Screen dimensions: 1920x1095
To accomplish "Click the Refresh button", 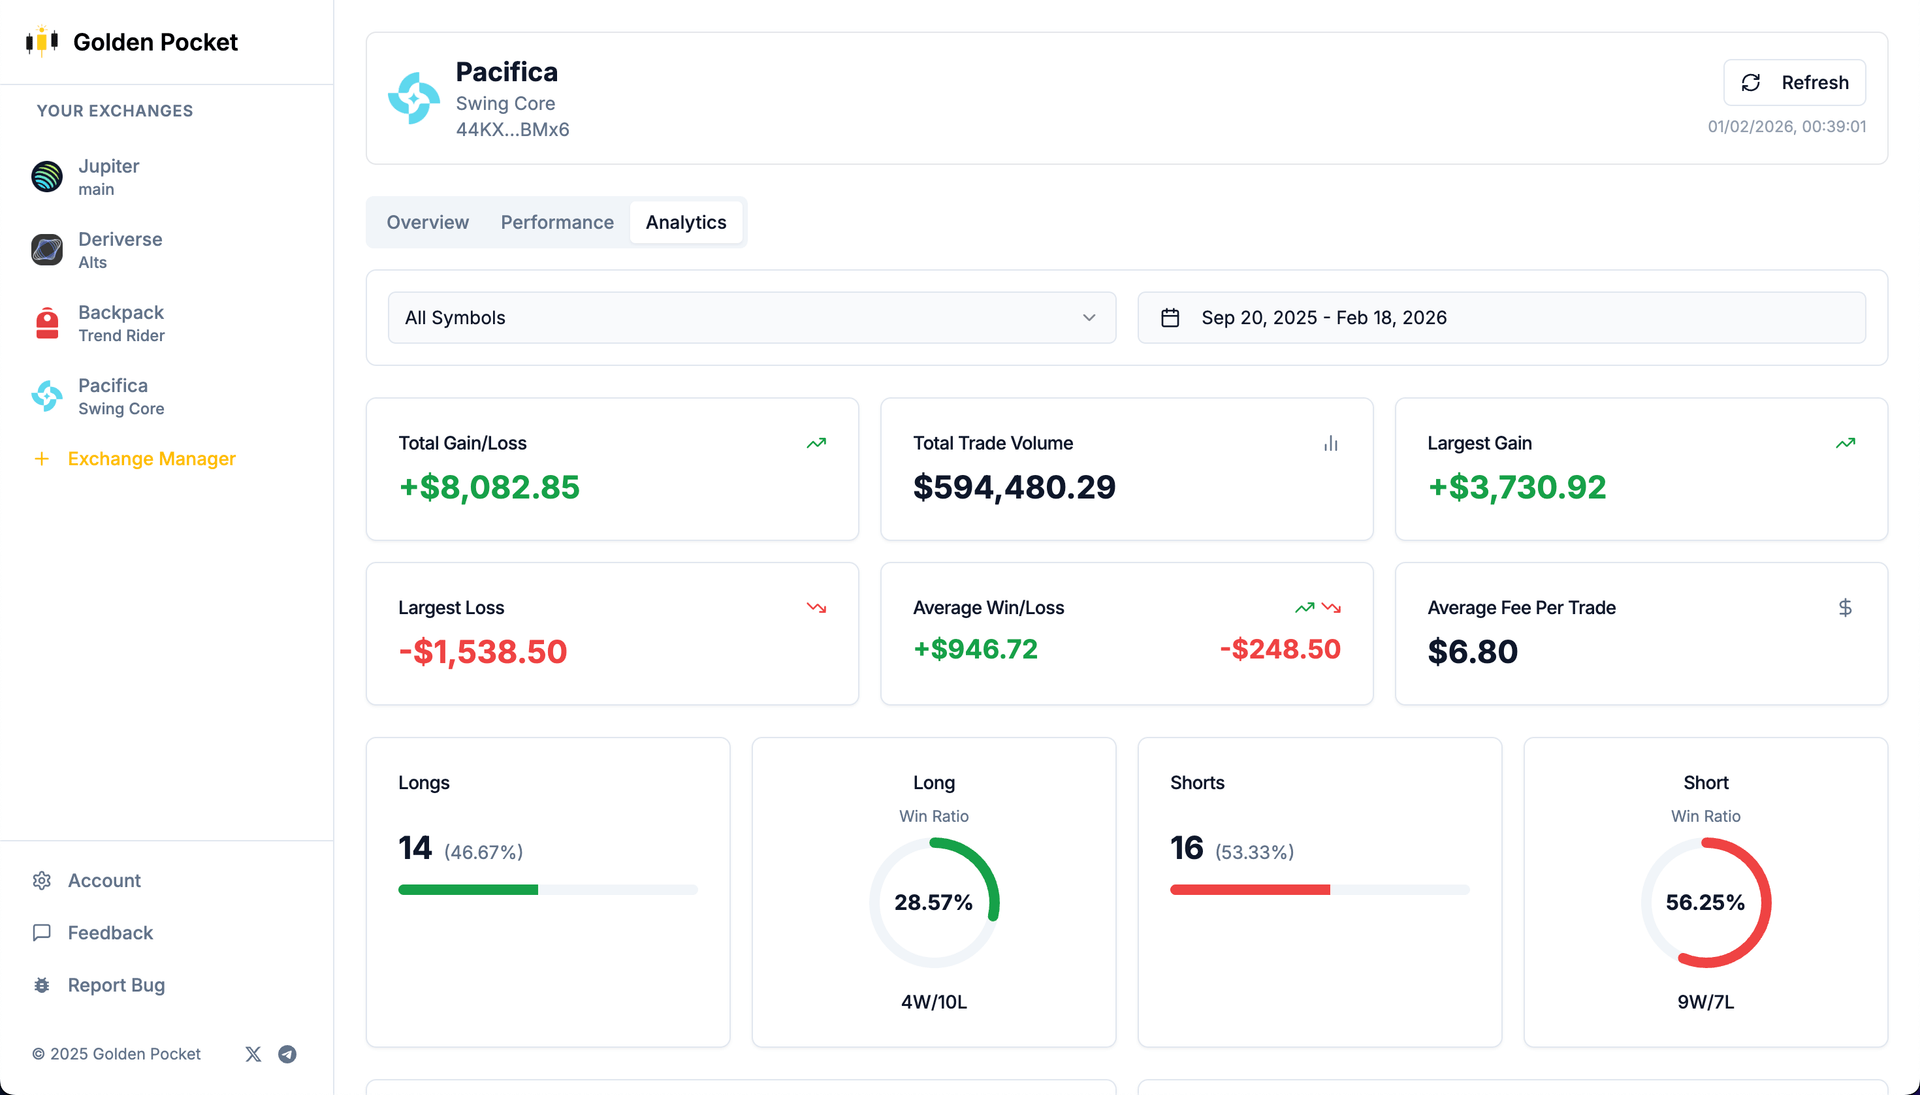I will [x=1794, y=82].
